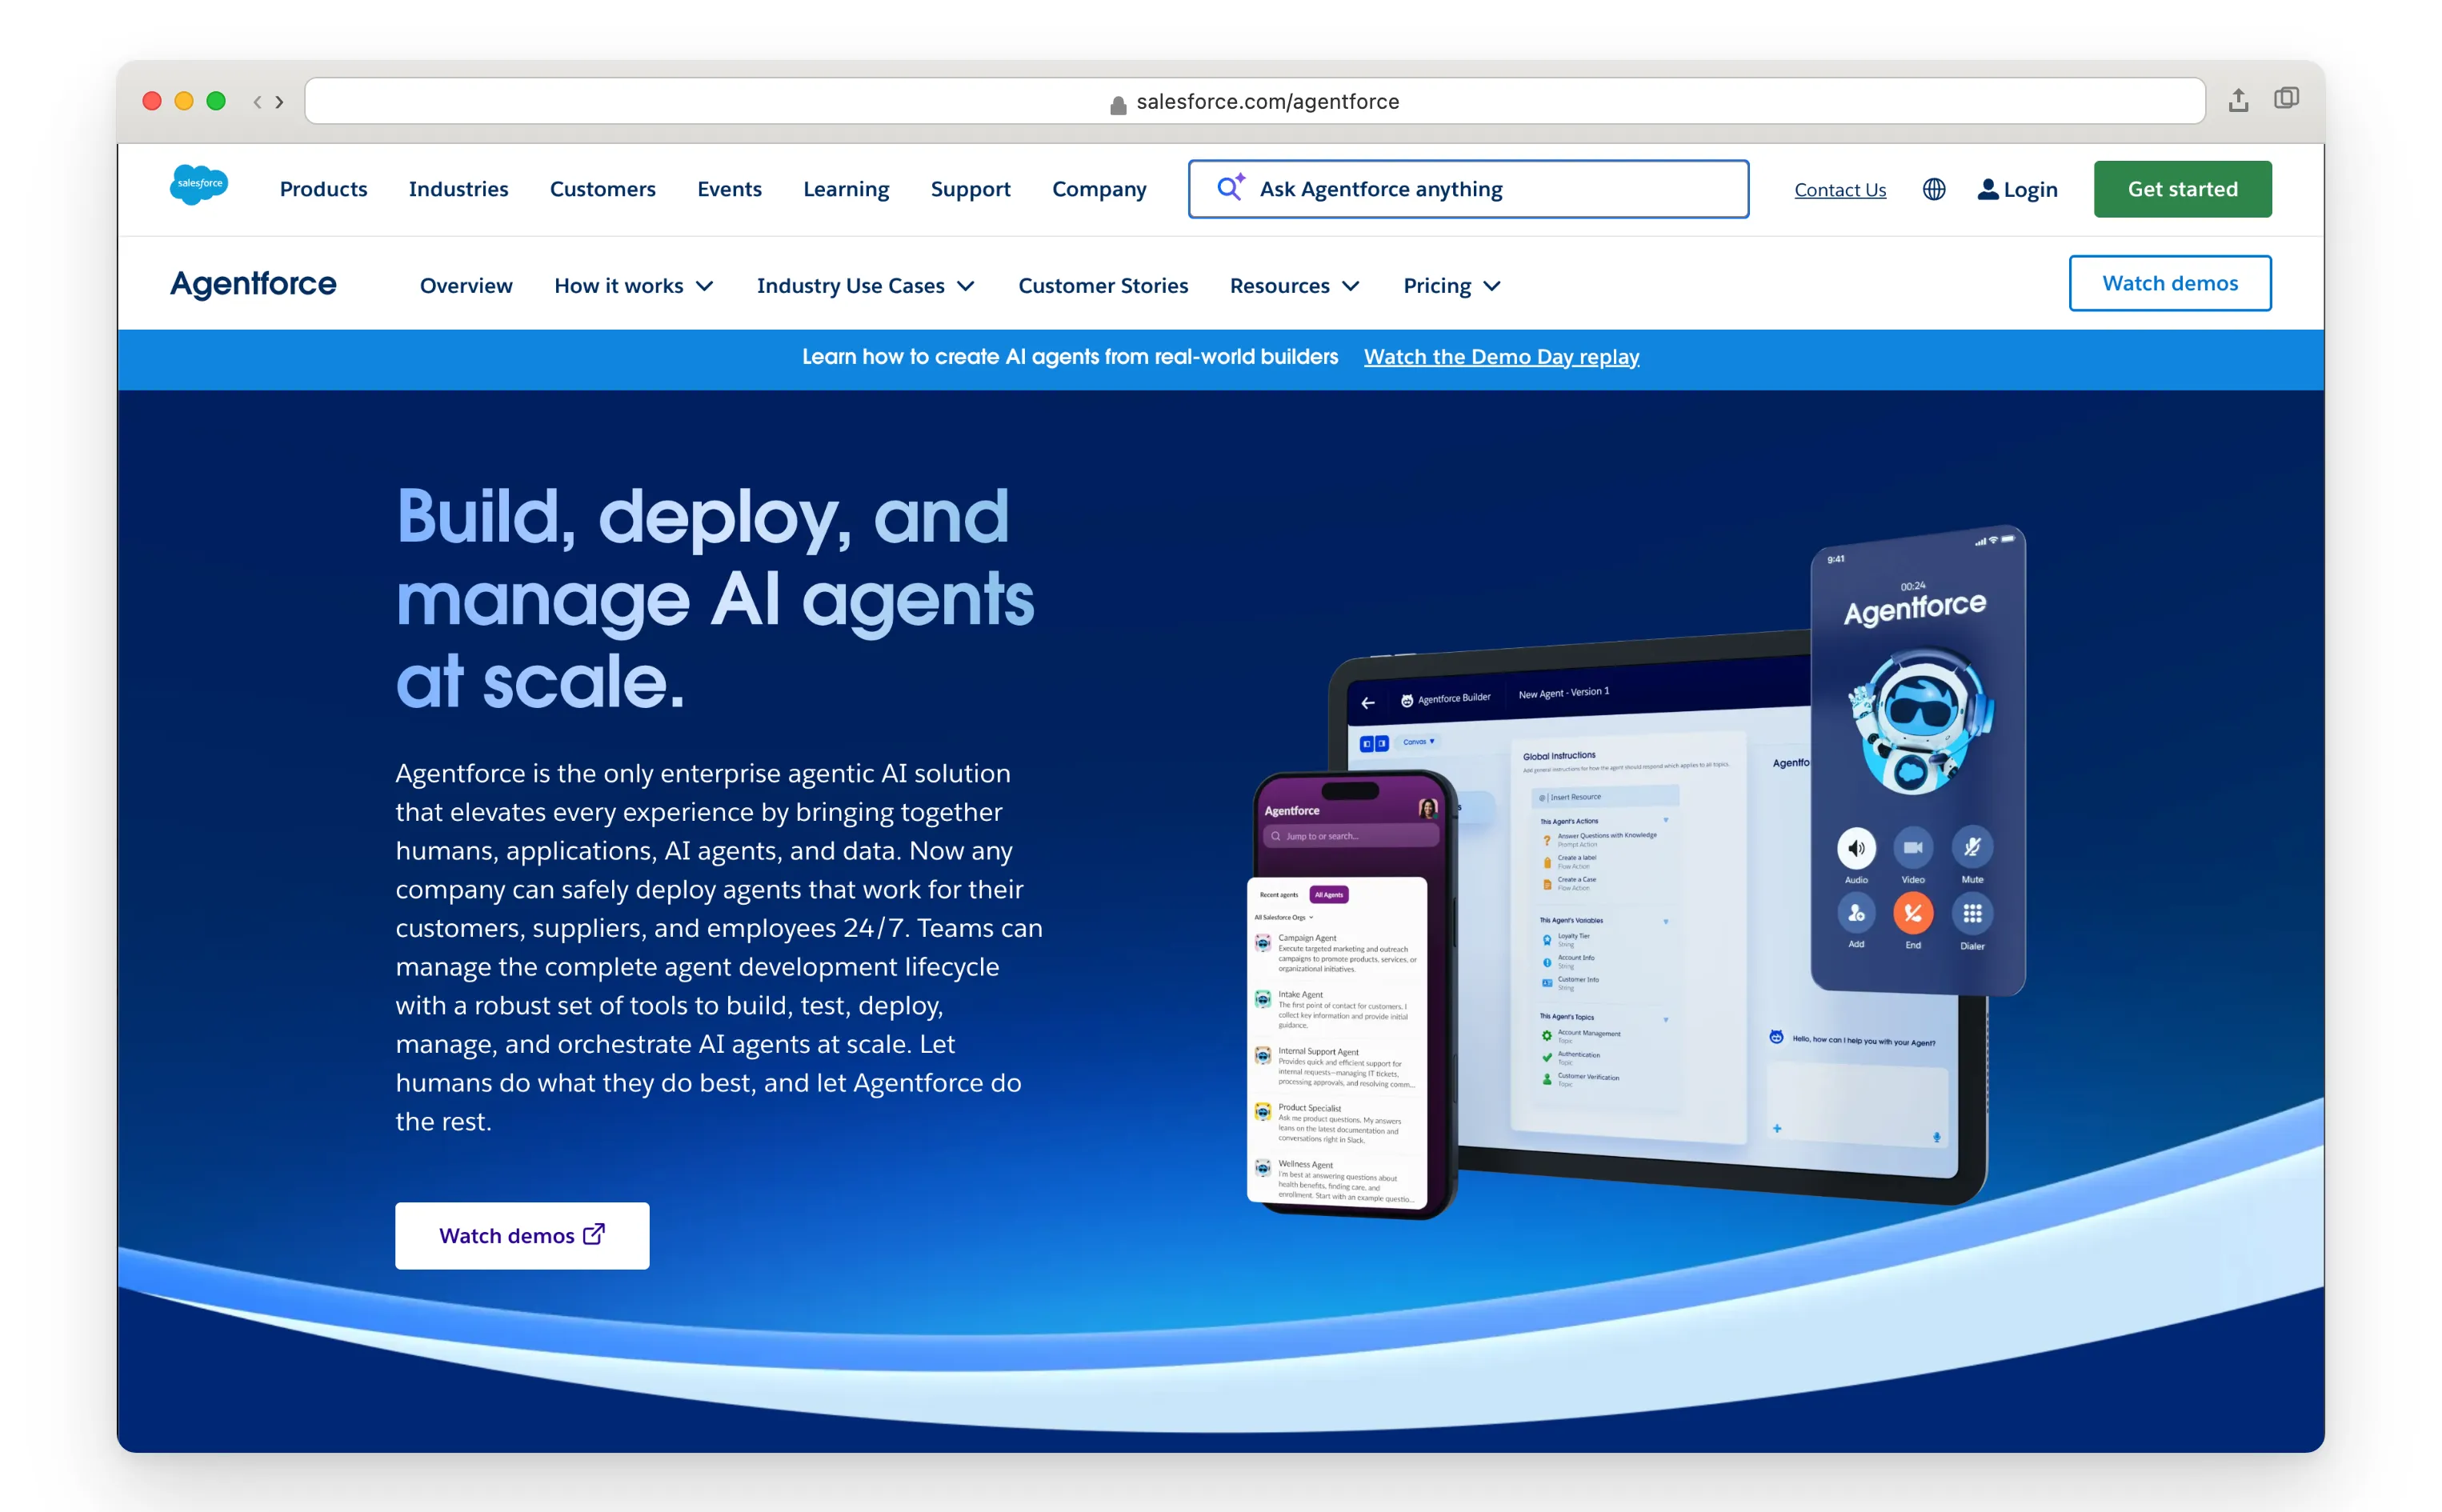Click the globe language selector icon
Viewport: 2442px width, 1512px height.
tap(1933, 189)
